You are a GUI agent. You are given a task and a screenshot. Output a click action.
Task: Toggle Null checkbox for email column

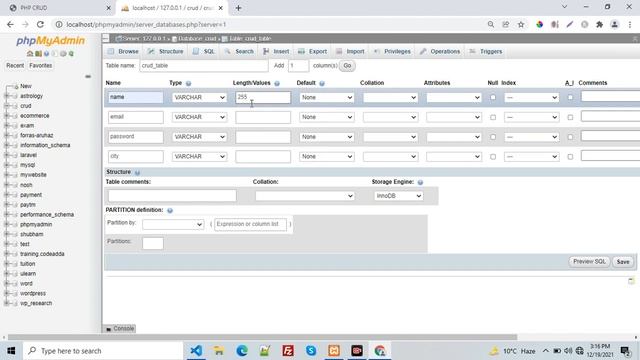493,118
